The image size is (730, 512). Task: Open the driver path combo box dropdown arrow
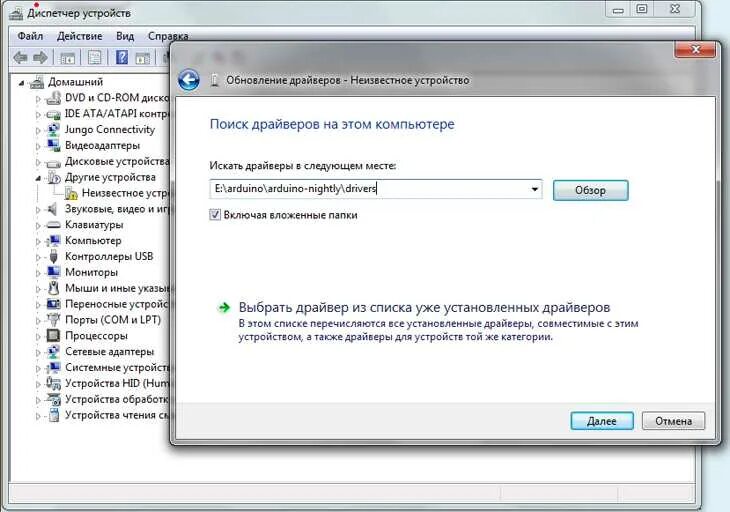(x=535, y=189)
